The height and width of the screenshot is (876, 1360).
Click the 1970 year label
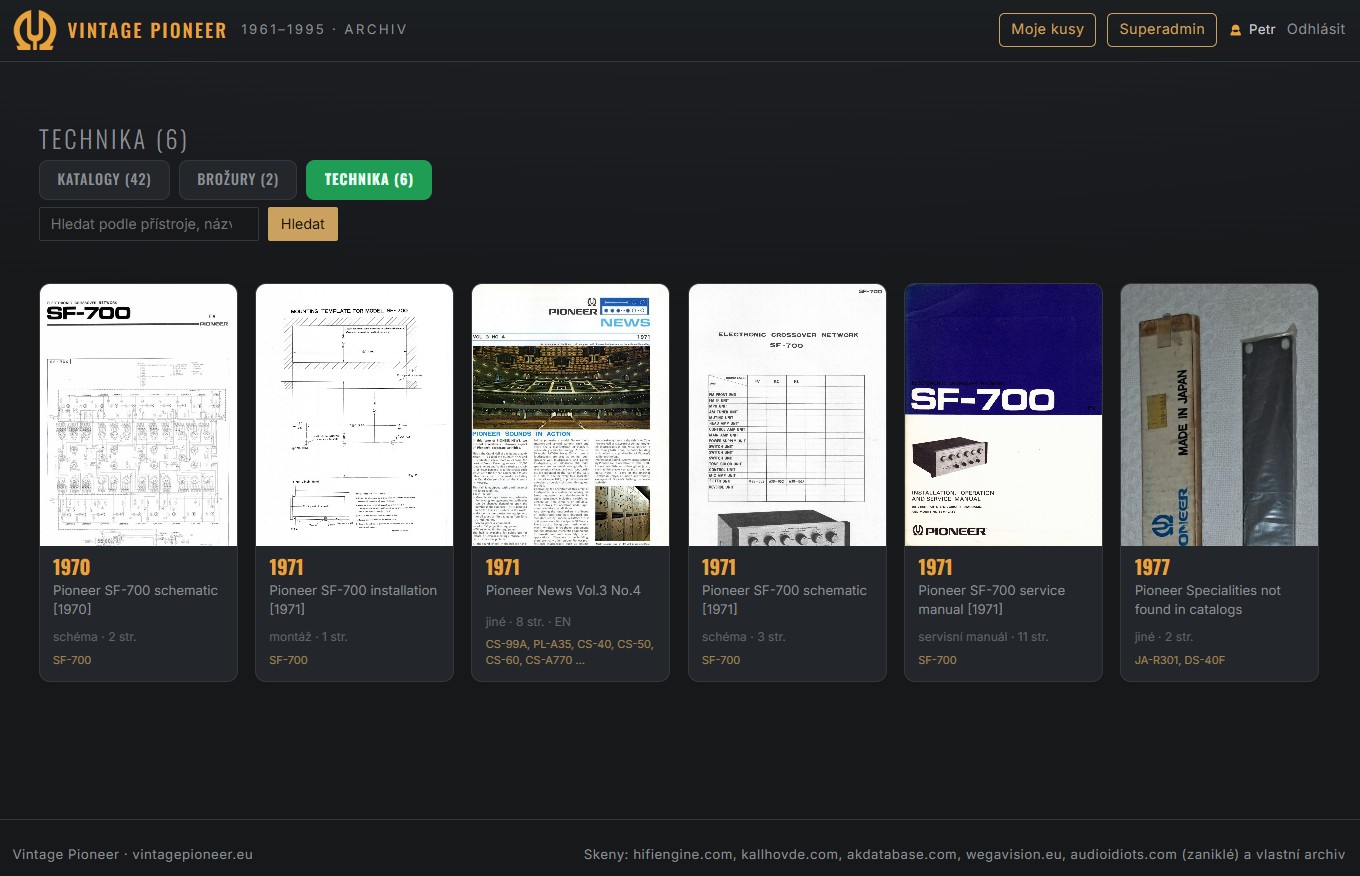click(x=72, y=568)
